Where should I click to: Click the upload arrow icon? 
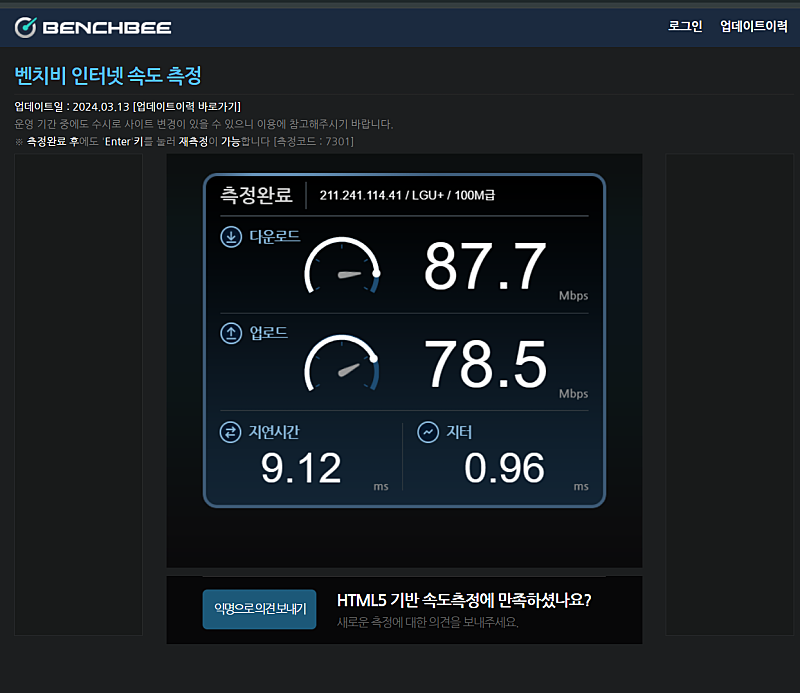point(231,333)
